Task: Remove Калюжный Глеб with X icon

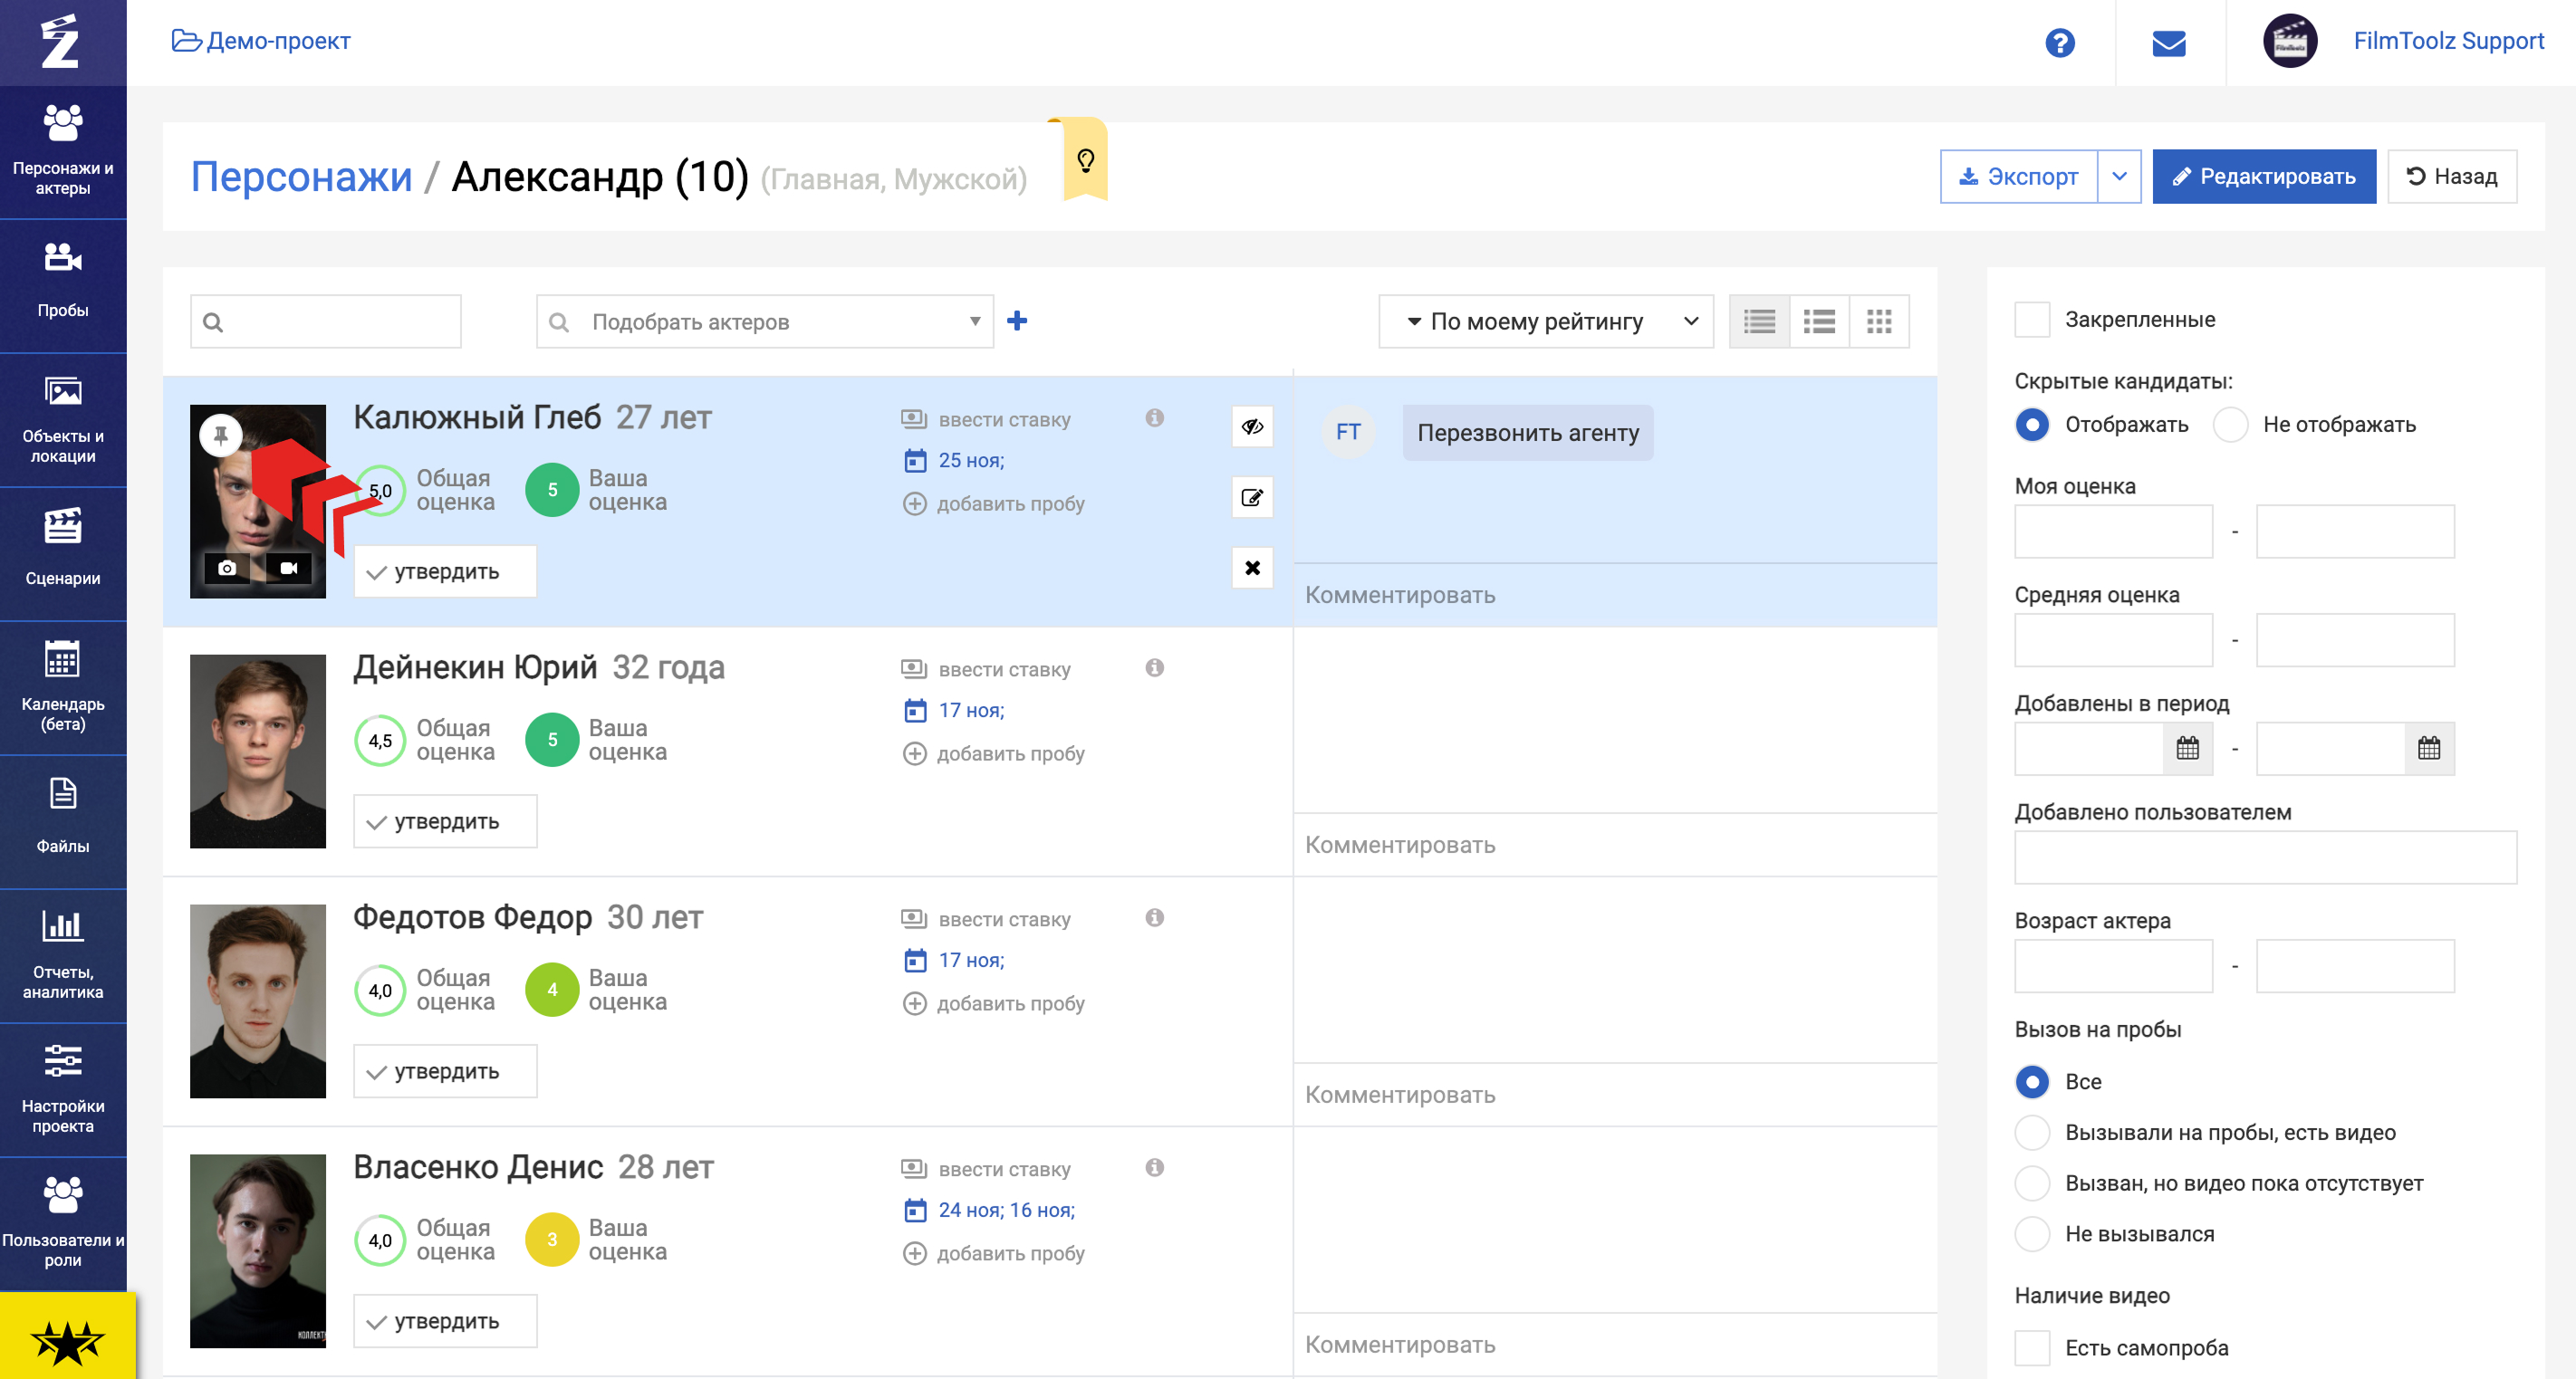Action: coord(1251,568)
